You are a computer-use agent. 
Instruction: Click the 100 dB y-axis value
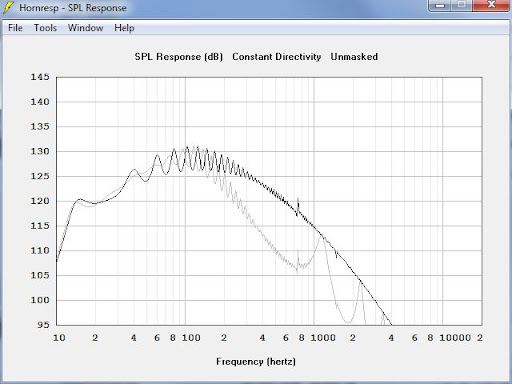(x=40, y=300)
